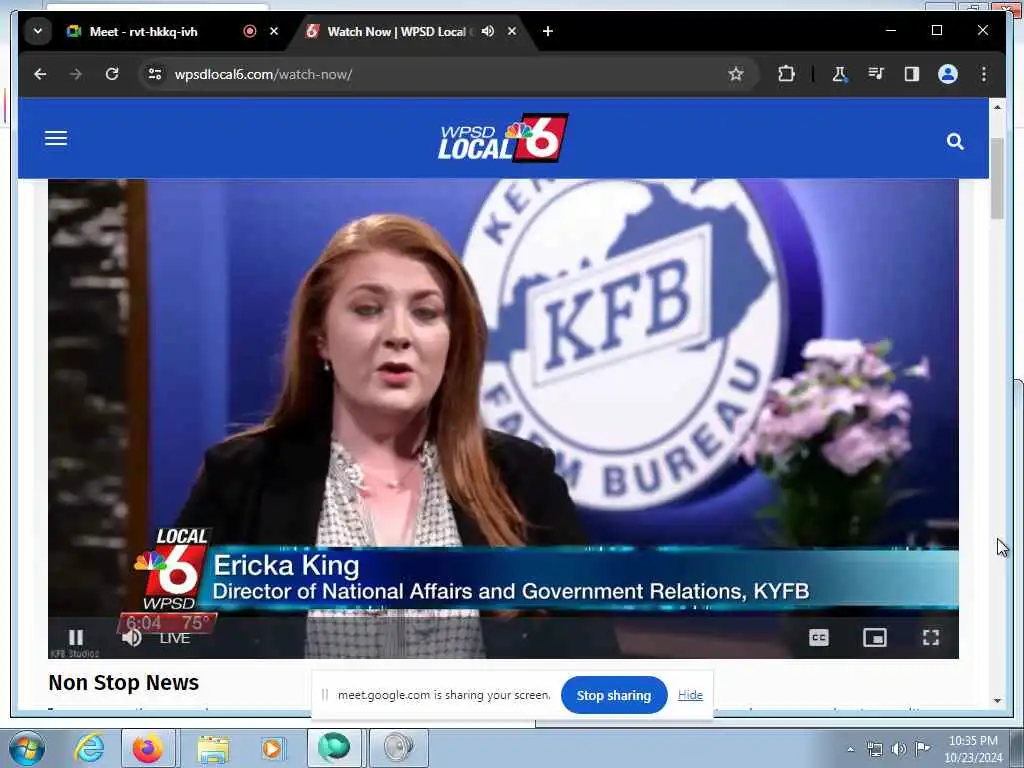The height and width of the screenshot is (768, 1024).
Task: Open Firefox from the taskbar
Action: point(148,748)
